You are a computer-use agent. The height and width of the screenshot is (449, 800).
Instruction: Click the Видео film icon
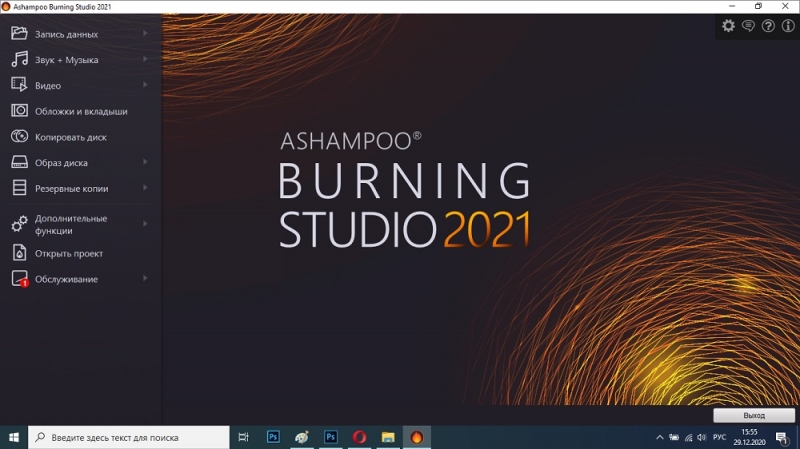pos(19,85)
